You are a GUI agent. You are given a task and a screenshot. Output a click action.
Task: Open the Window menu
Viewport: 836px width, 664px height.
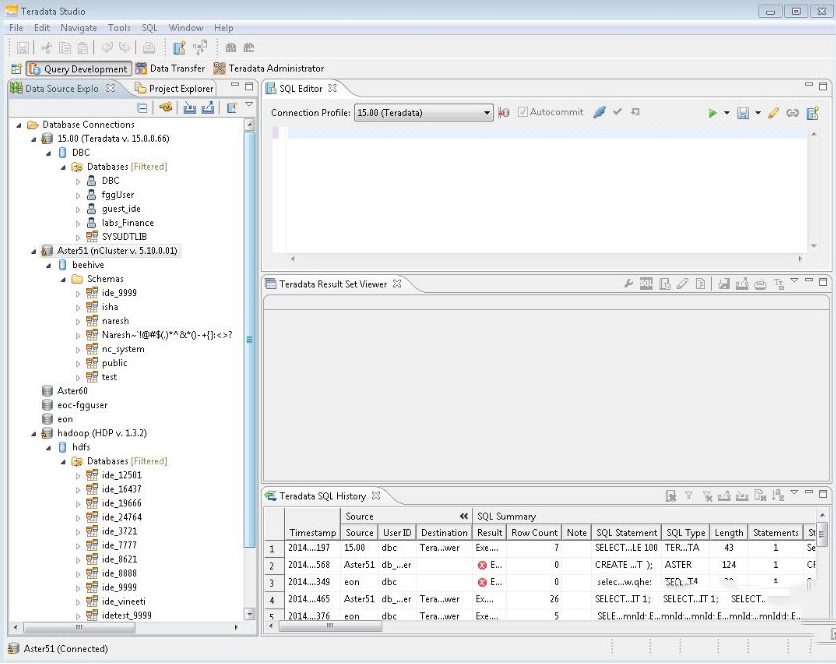(186, 28)
